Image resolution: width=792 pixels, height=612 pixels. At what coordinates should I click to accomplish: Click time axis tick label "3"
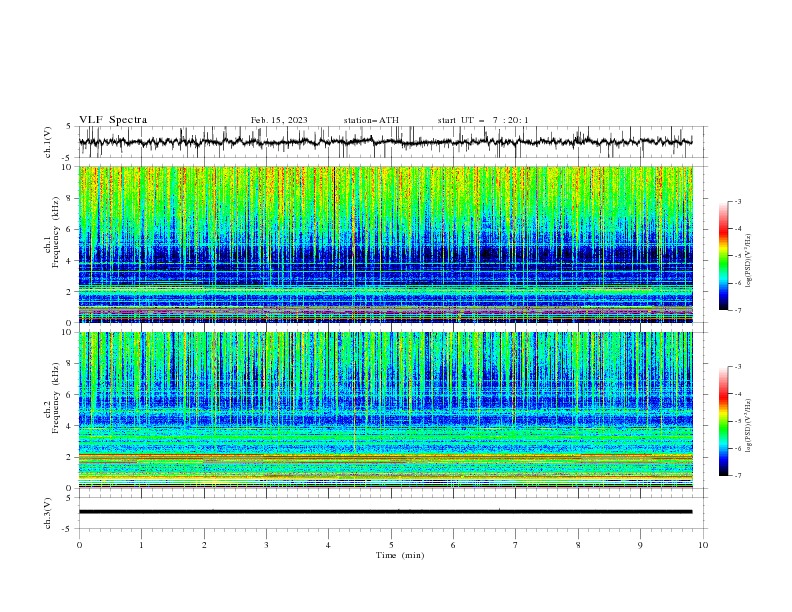tap(266, 545)
